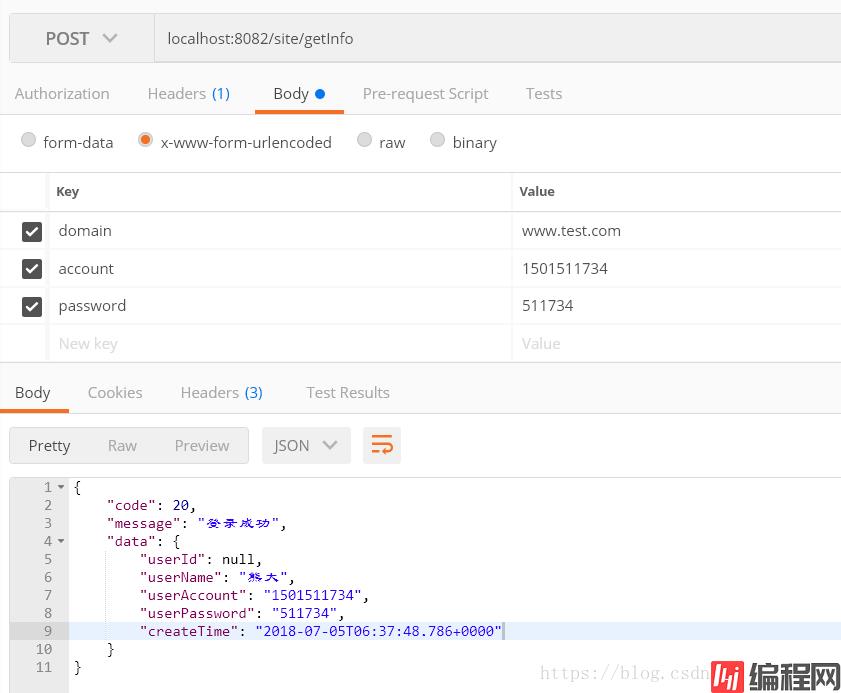Switch response view to Preview
Screen dimensions: 841x693
(x=201, y=446)
